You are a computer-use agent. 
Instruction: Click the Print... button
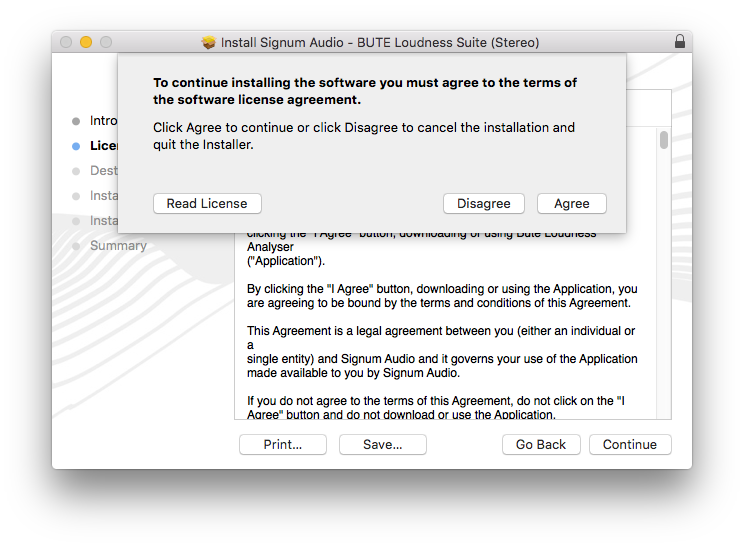(x=283, y=445)
